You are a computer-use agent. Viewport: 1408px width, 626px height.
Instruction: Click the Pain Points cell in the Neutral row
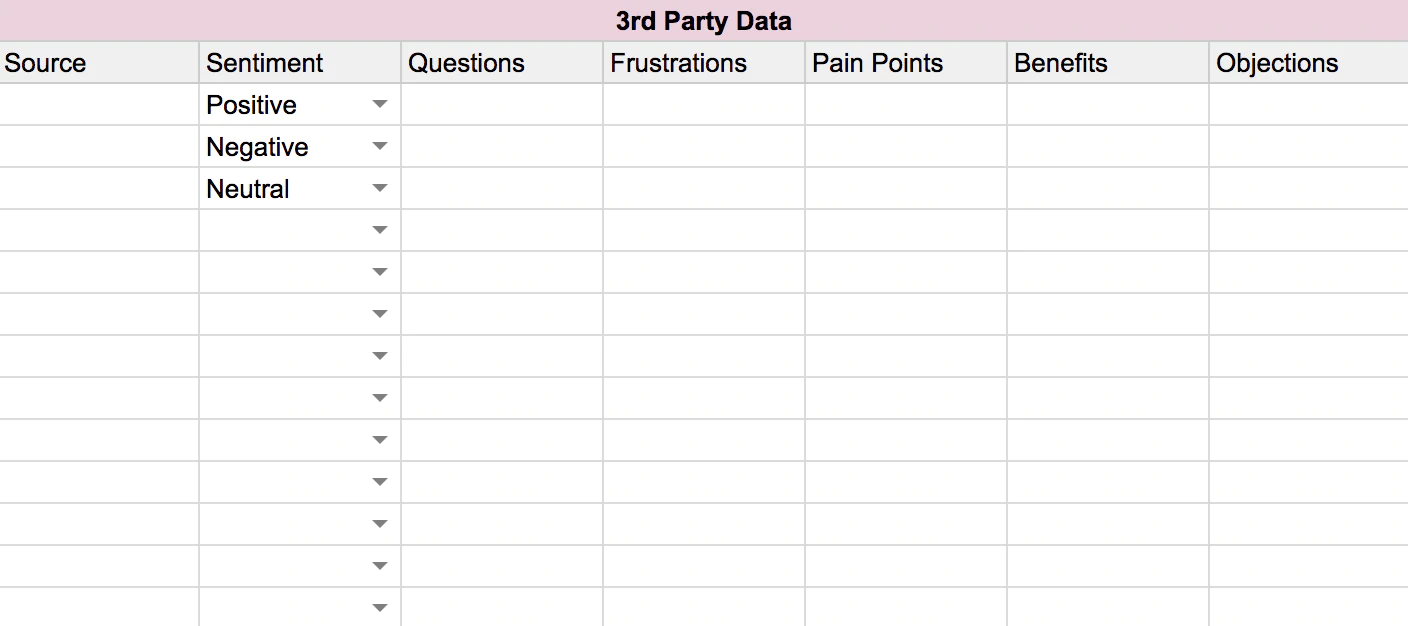click(x=905, y=189)
